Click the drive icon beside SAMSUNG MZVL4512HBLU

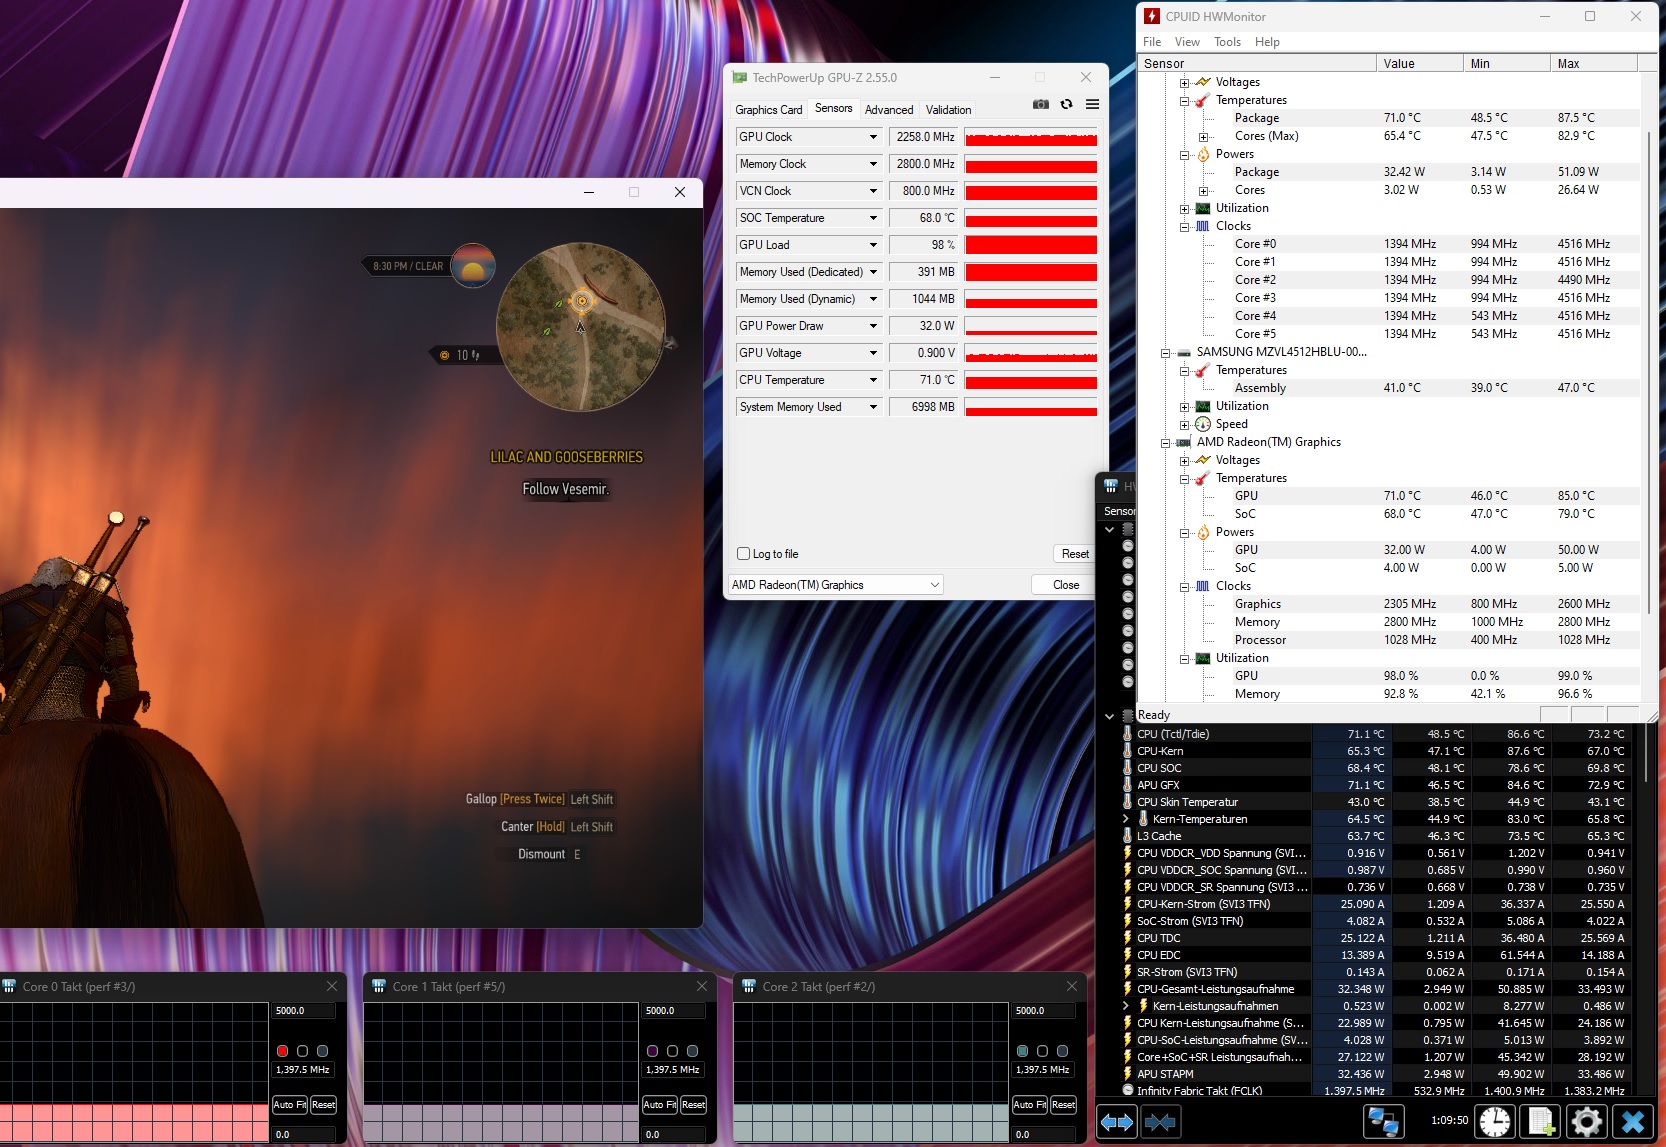click(x=1184, y=352)
